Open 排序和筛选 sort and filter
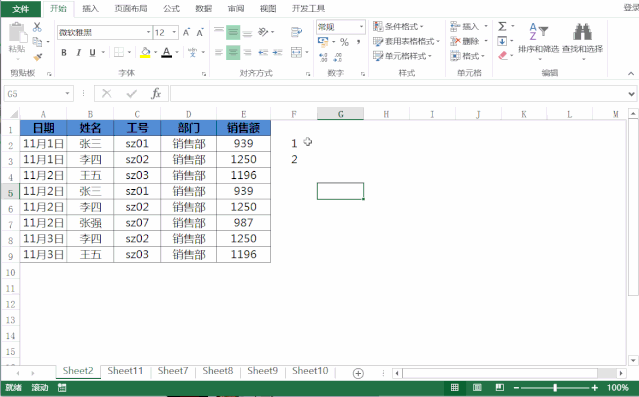The width and height of the screenshot is (639, 397). pos(538,41)
